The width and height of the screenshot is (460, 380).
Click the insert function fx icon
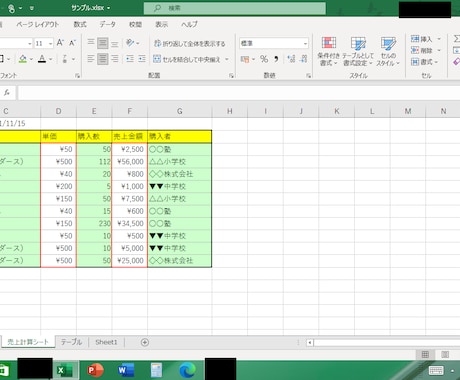click(x=7, y=93)
